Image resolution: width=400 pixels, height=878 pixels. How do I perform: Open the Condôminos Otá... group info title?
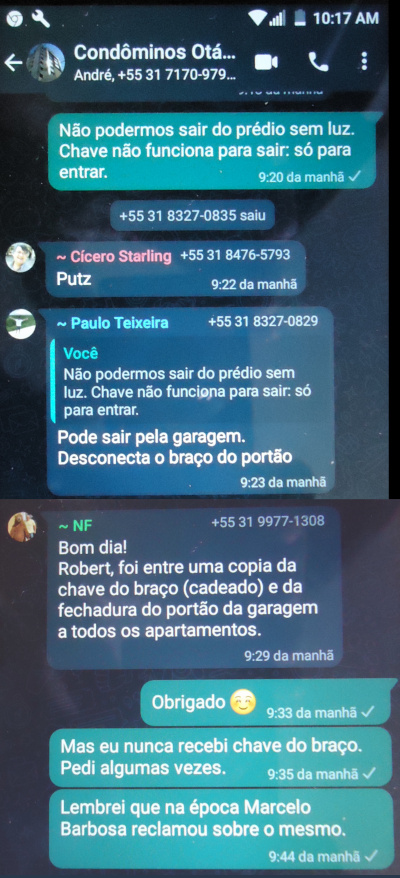coord(155,52)
